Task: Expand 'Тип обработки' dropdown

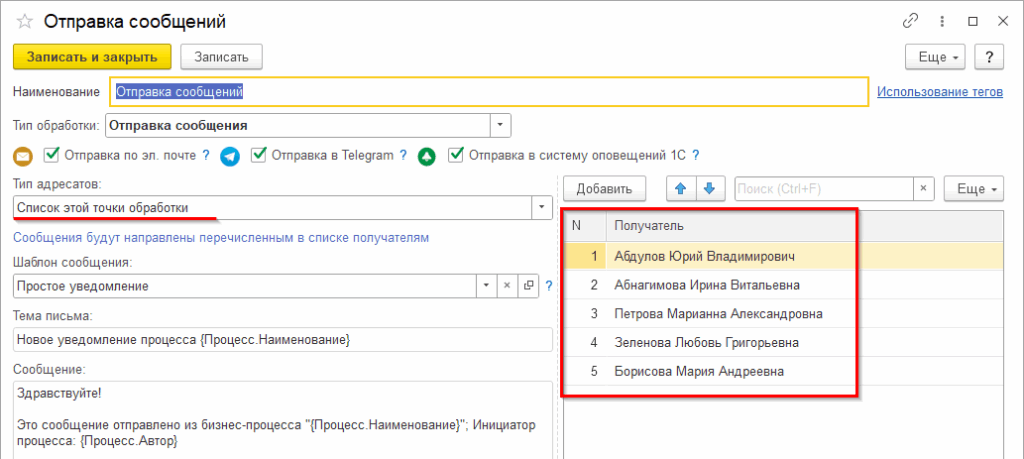Action: tap(500, 125)
